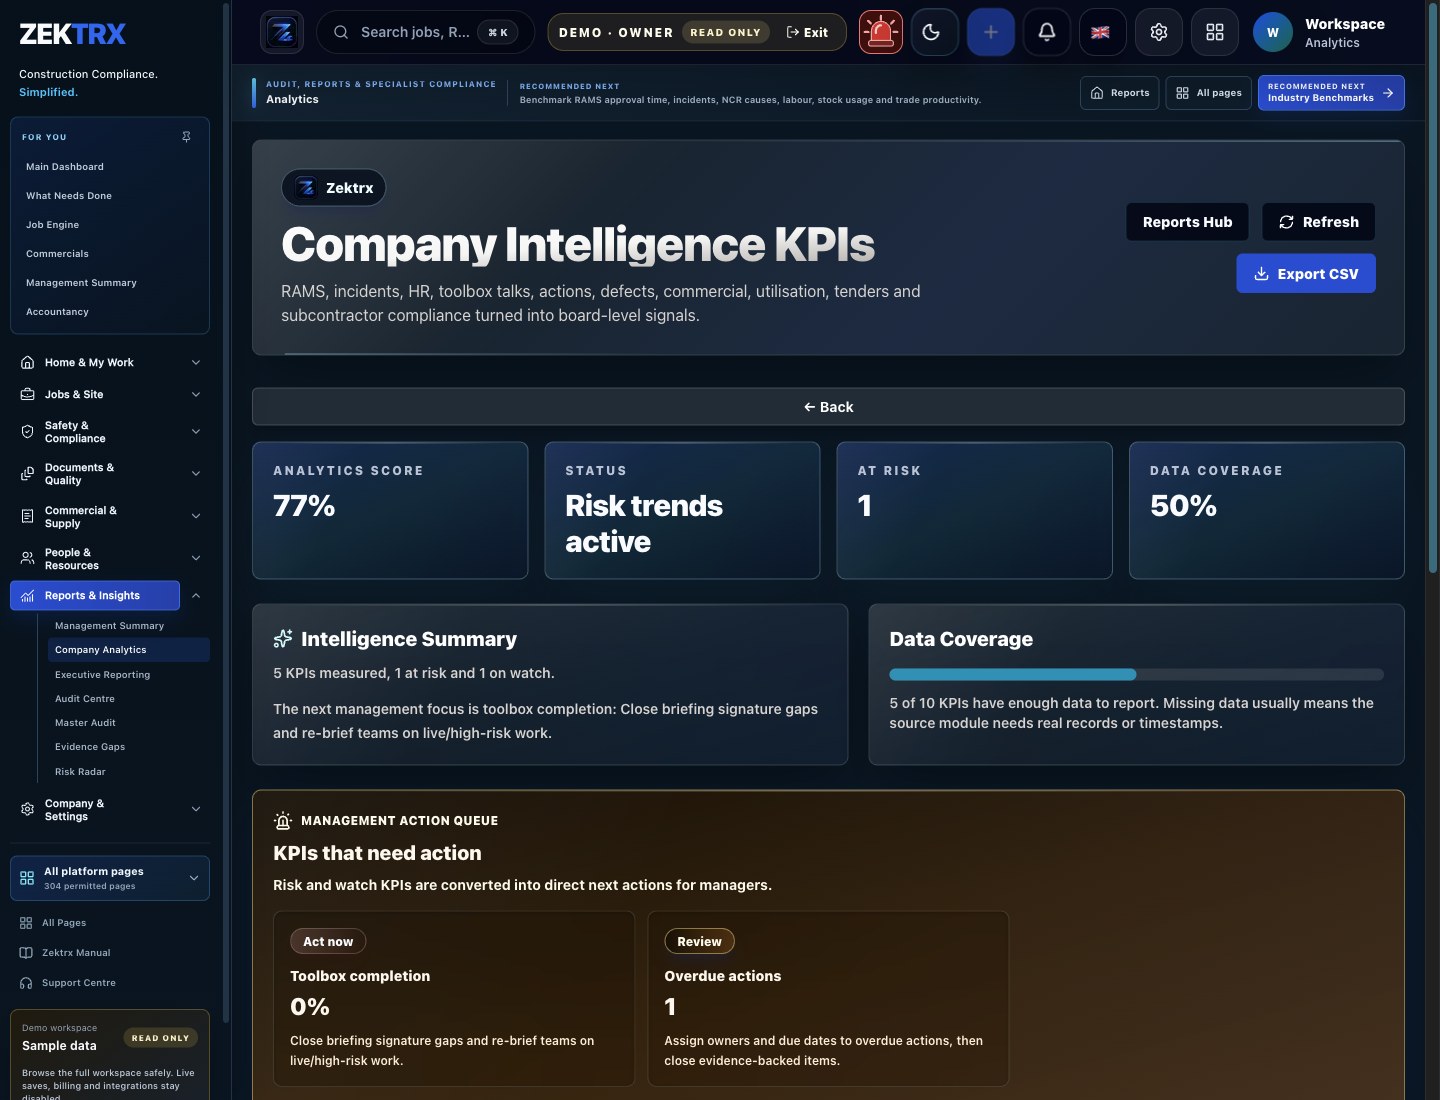
Task: Toggle dark mode moon icon
Action: (935, 32)
